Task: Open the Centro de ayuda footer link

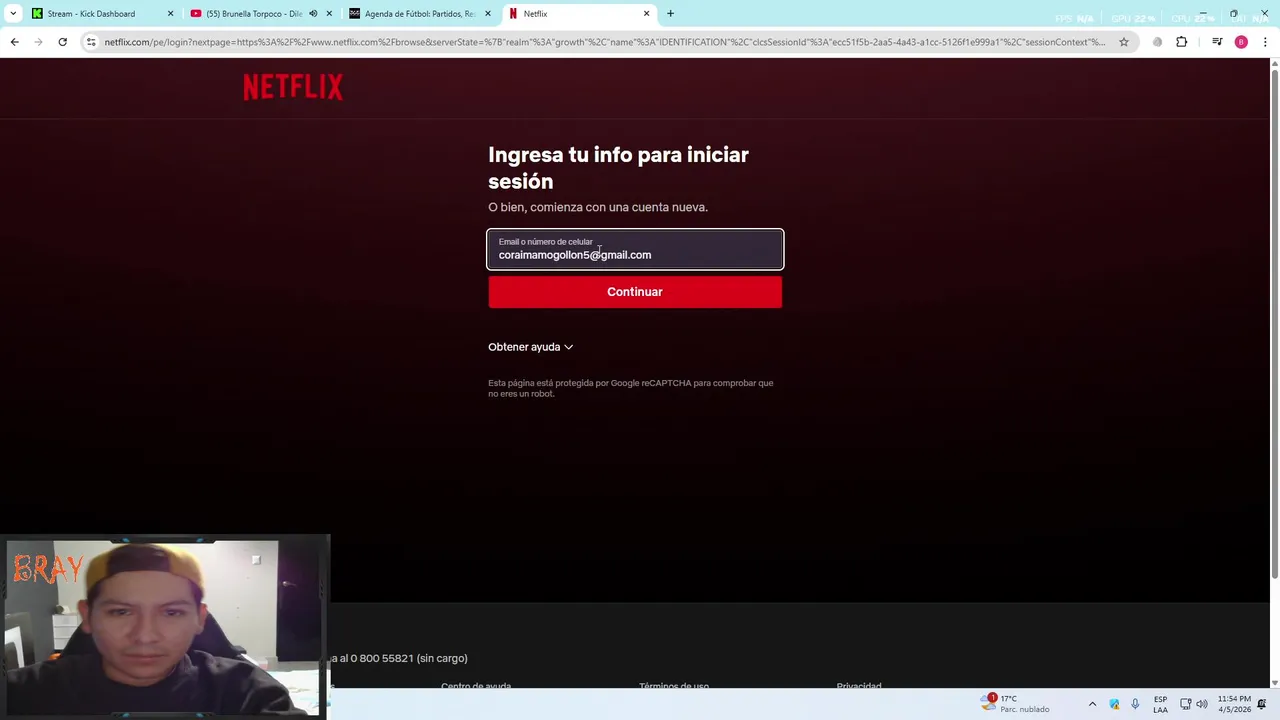Action: coord(476,686)
